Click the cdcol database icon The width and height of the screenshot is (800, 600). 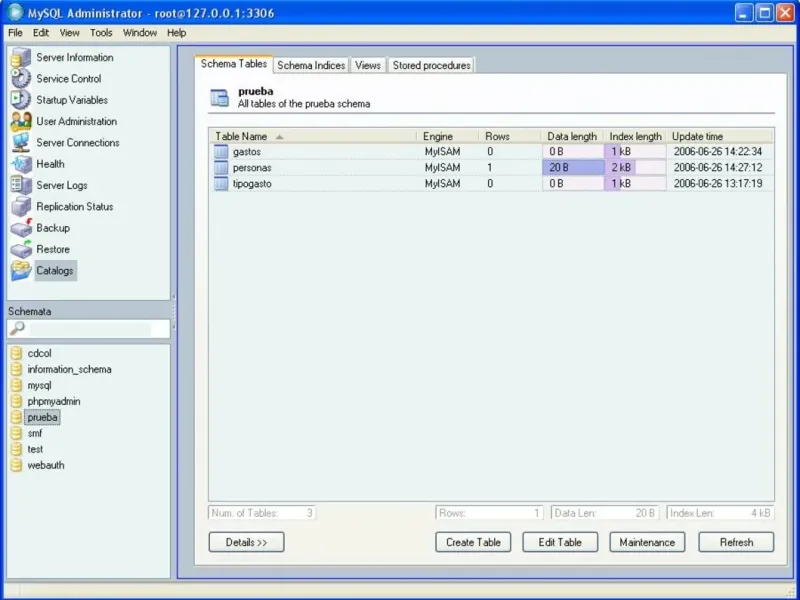16,353
